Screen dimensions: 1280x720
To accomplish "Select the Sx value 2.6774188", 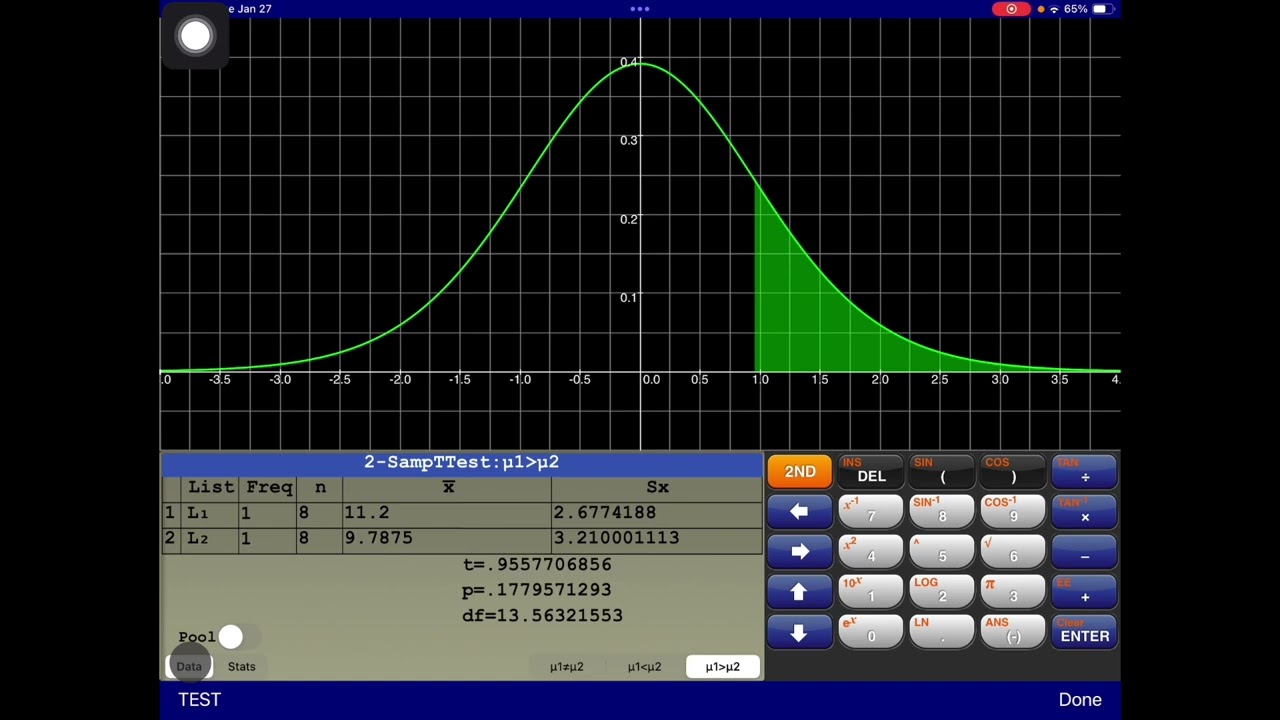I will coord(656,512).
